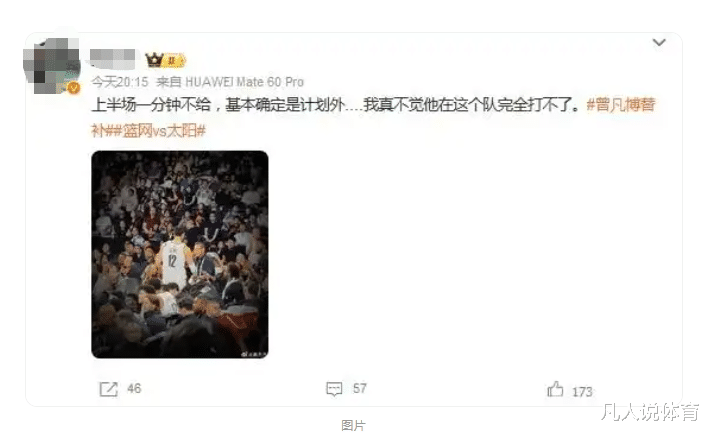Open the attached basketball arena photo

180,254
